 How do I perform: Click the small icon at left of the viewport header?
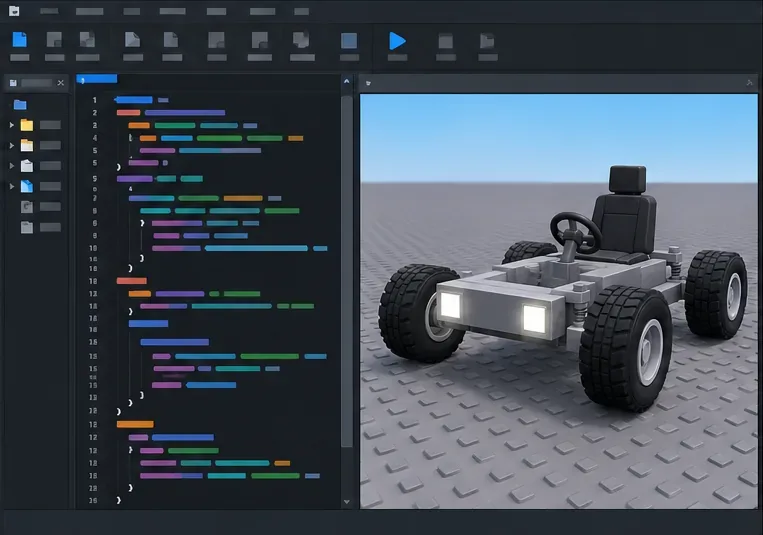click(x=368, y=83)
